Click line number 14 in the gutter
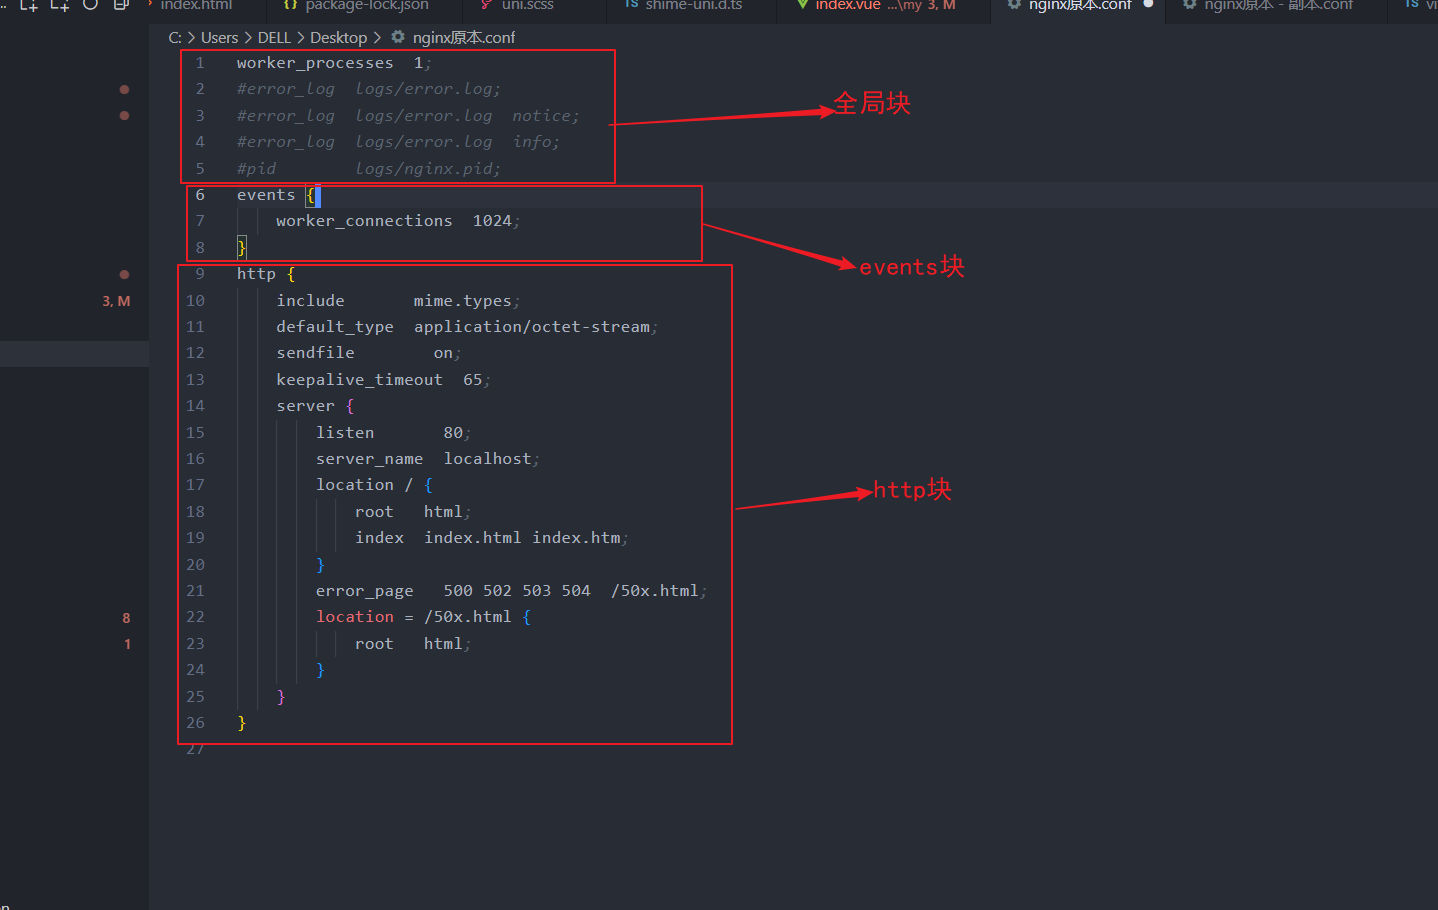This screenshot has height=910, width=1438. 195,406
